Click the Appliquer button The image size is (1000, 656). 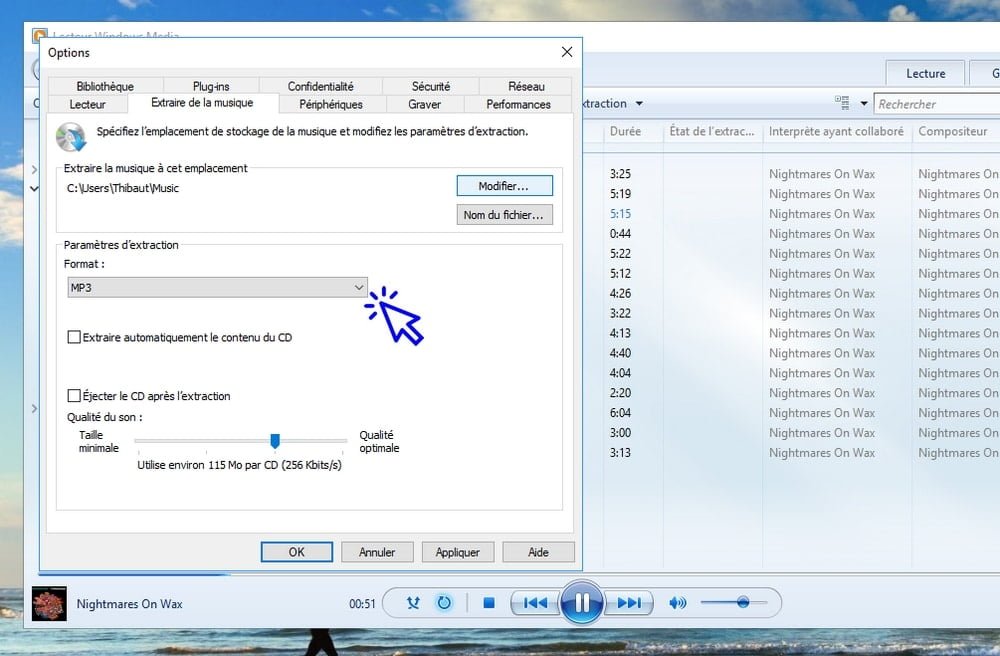(x=457, y=552)
